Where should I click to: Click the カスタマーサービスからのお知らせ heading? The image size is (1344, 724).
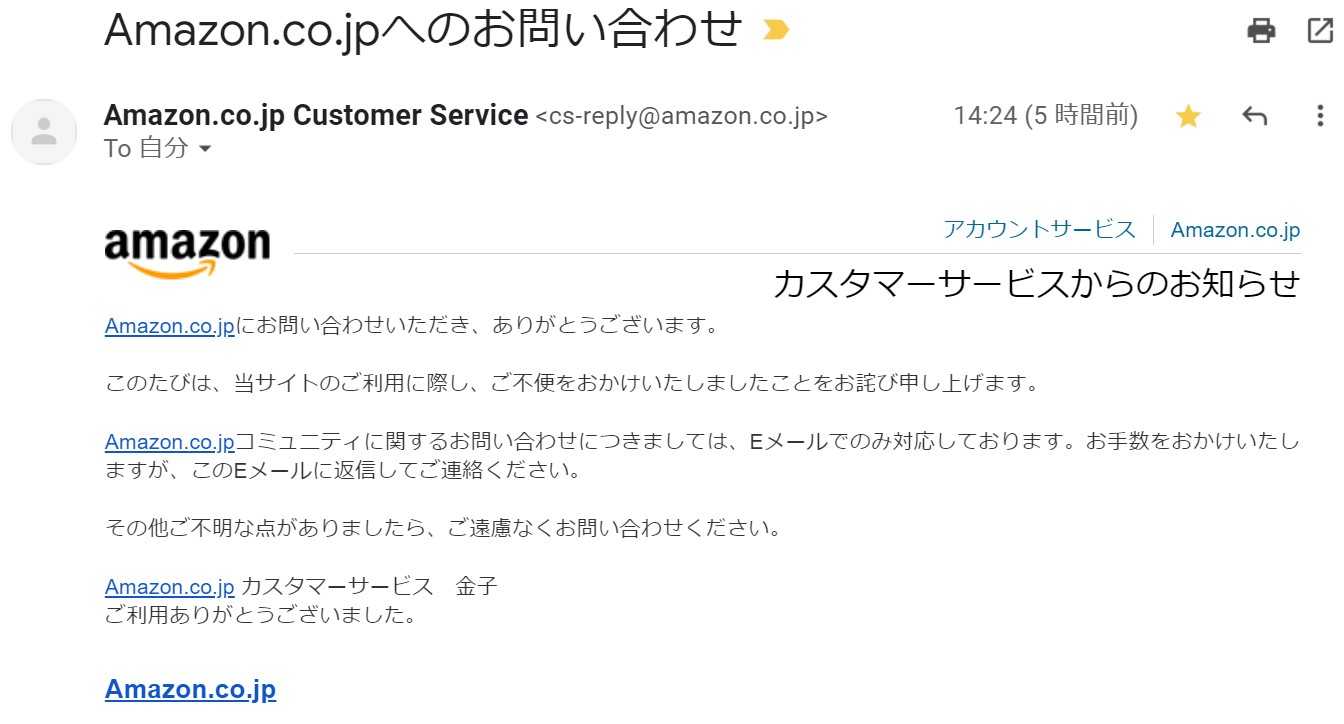[x=1036, y=284]
